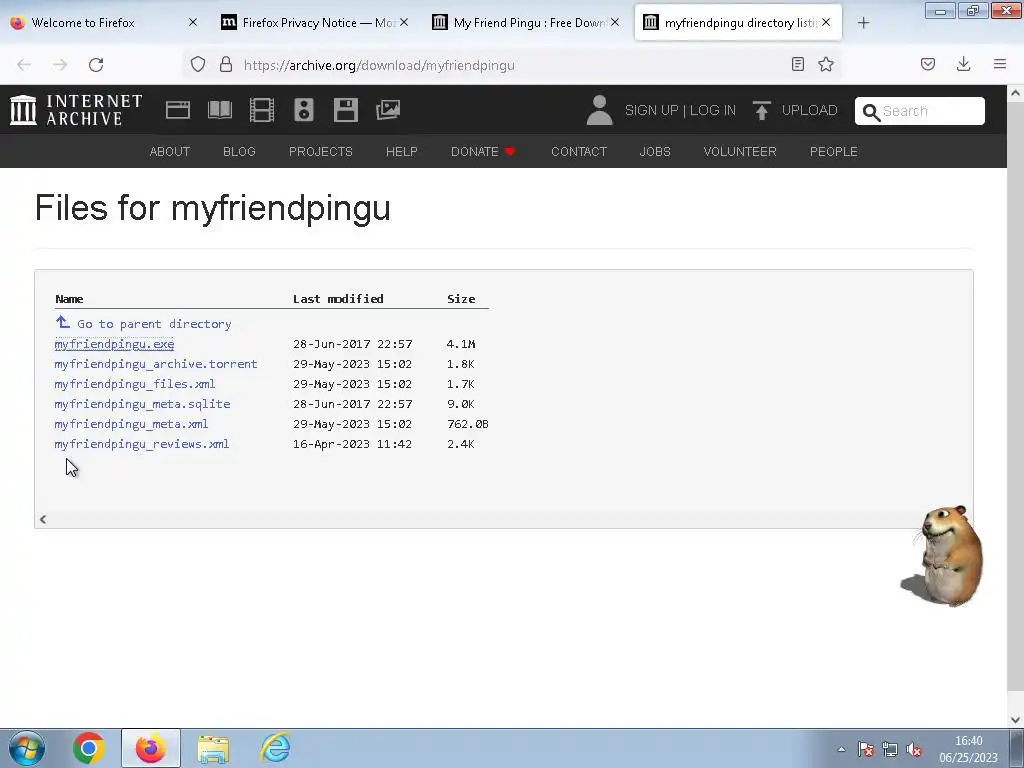Download myfriendpingu.exe file
This screenshot has height=768, width=1024.
114,344
